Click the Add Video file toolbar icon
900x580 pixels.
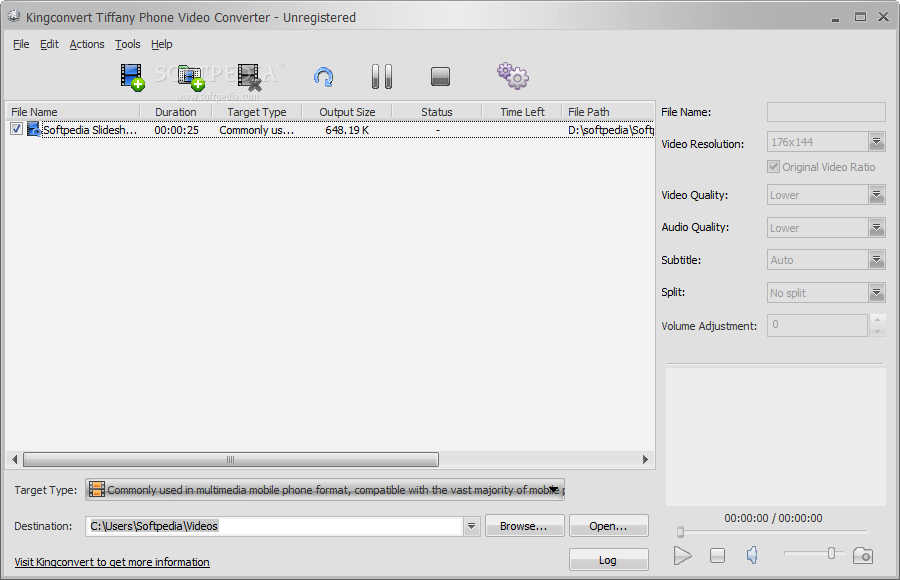(x=133, y=77)
